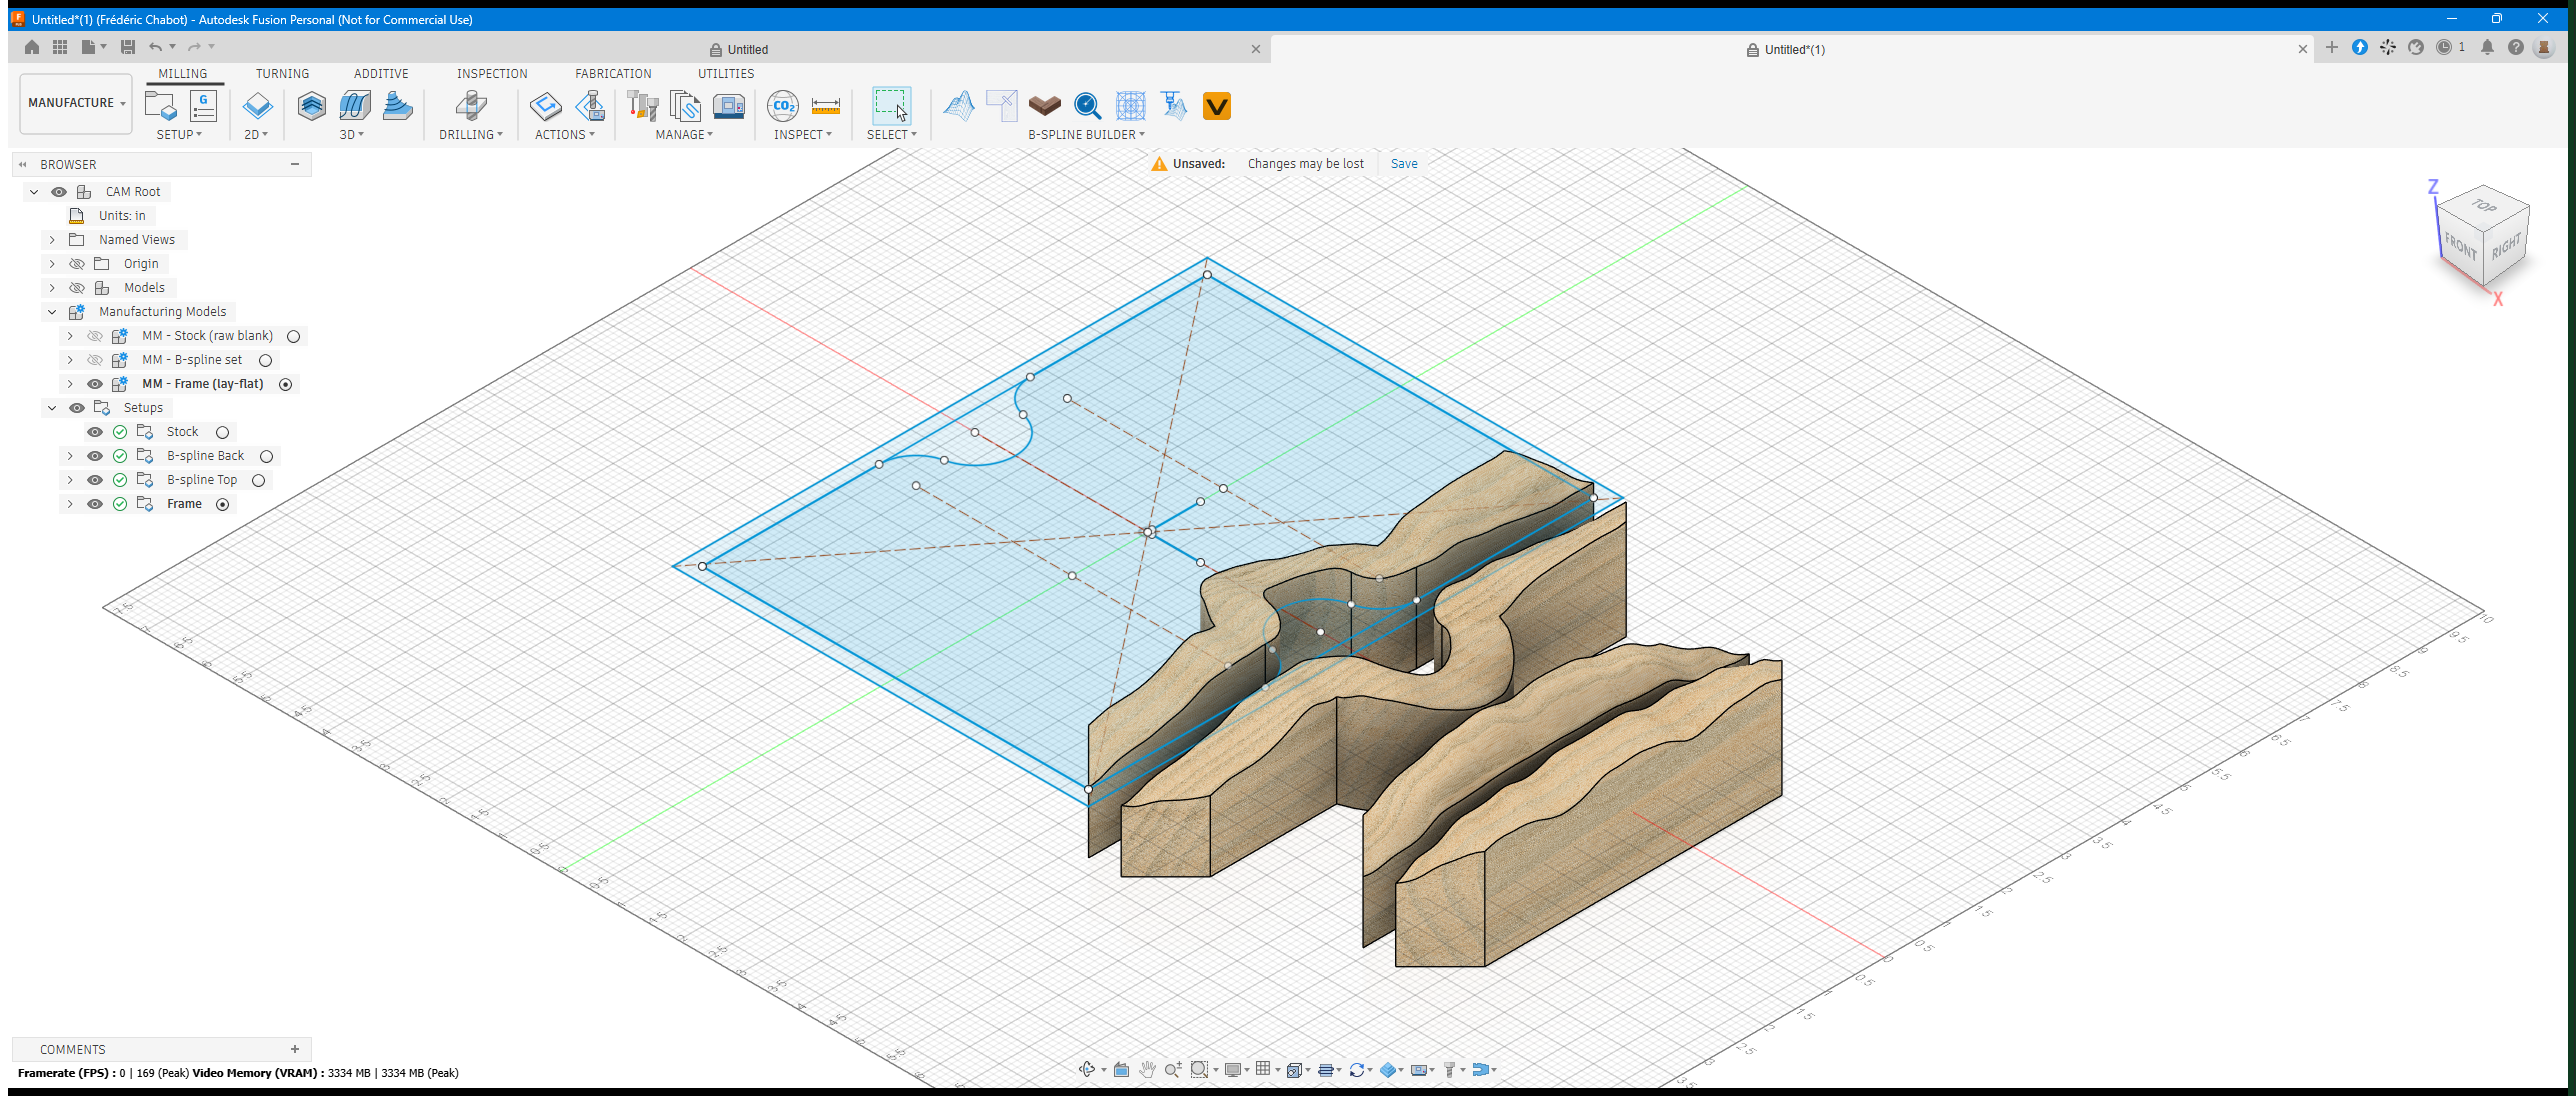Toggle visibility of MM - Stock (raw blank)
Viewport: 2576px width, 1096px height.
(x=95, y=336)
